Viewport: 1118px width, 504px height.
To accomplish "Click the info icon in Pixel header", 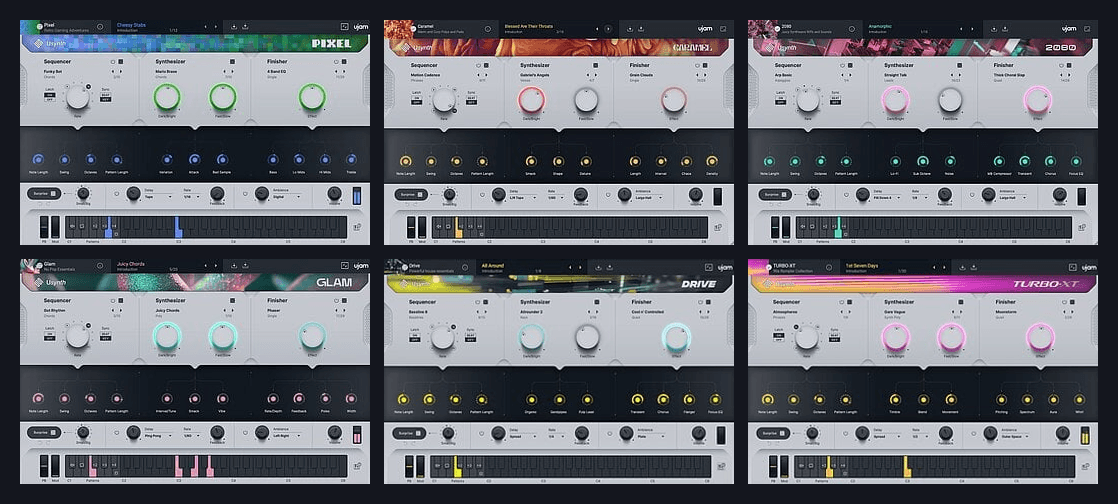I will 100,27.
